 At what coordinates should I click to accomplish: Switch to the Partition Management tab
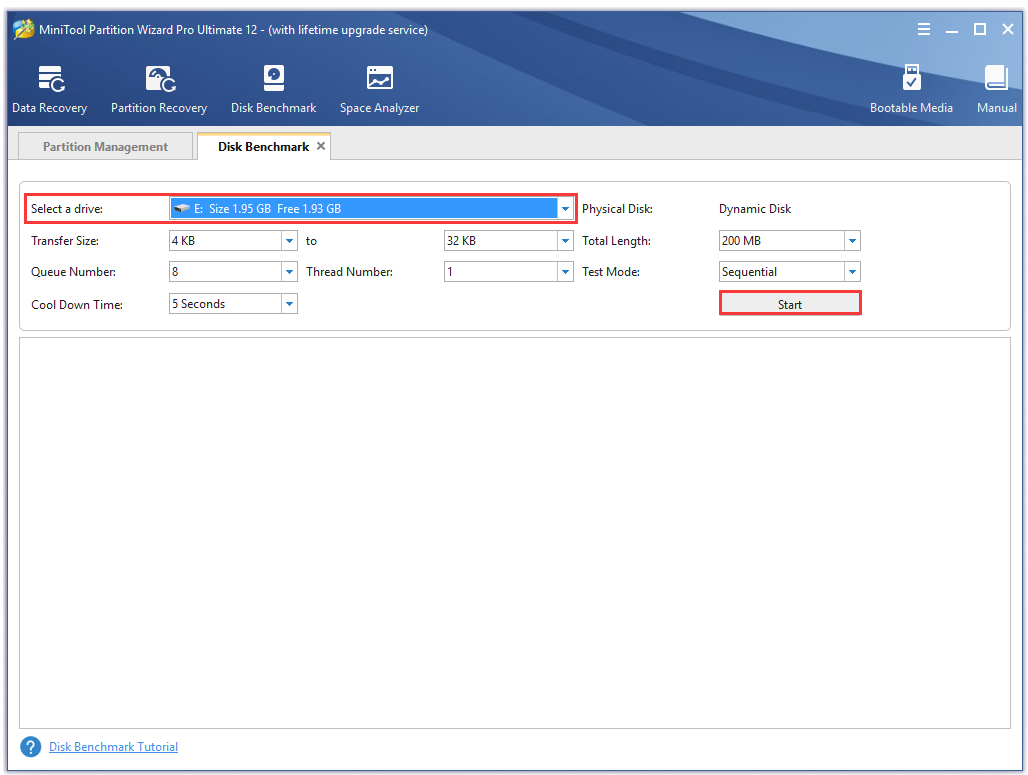tap(104, 146)
